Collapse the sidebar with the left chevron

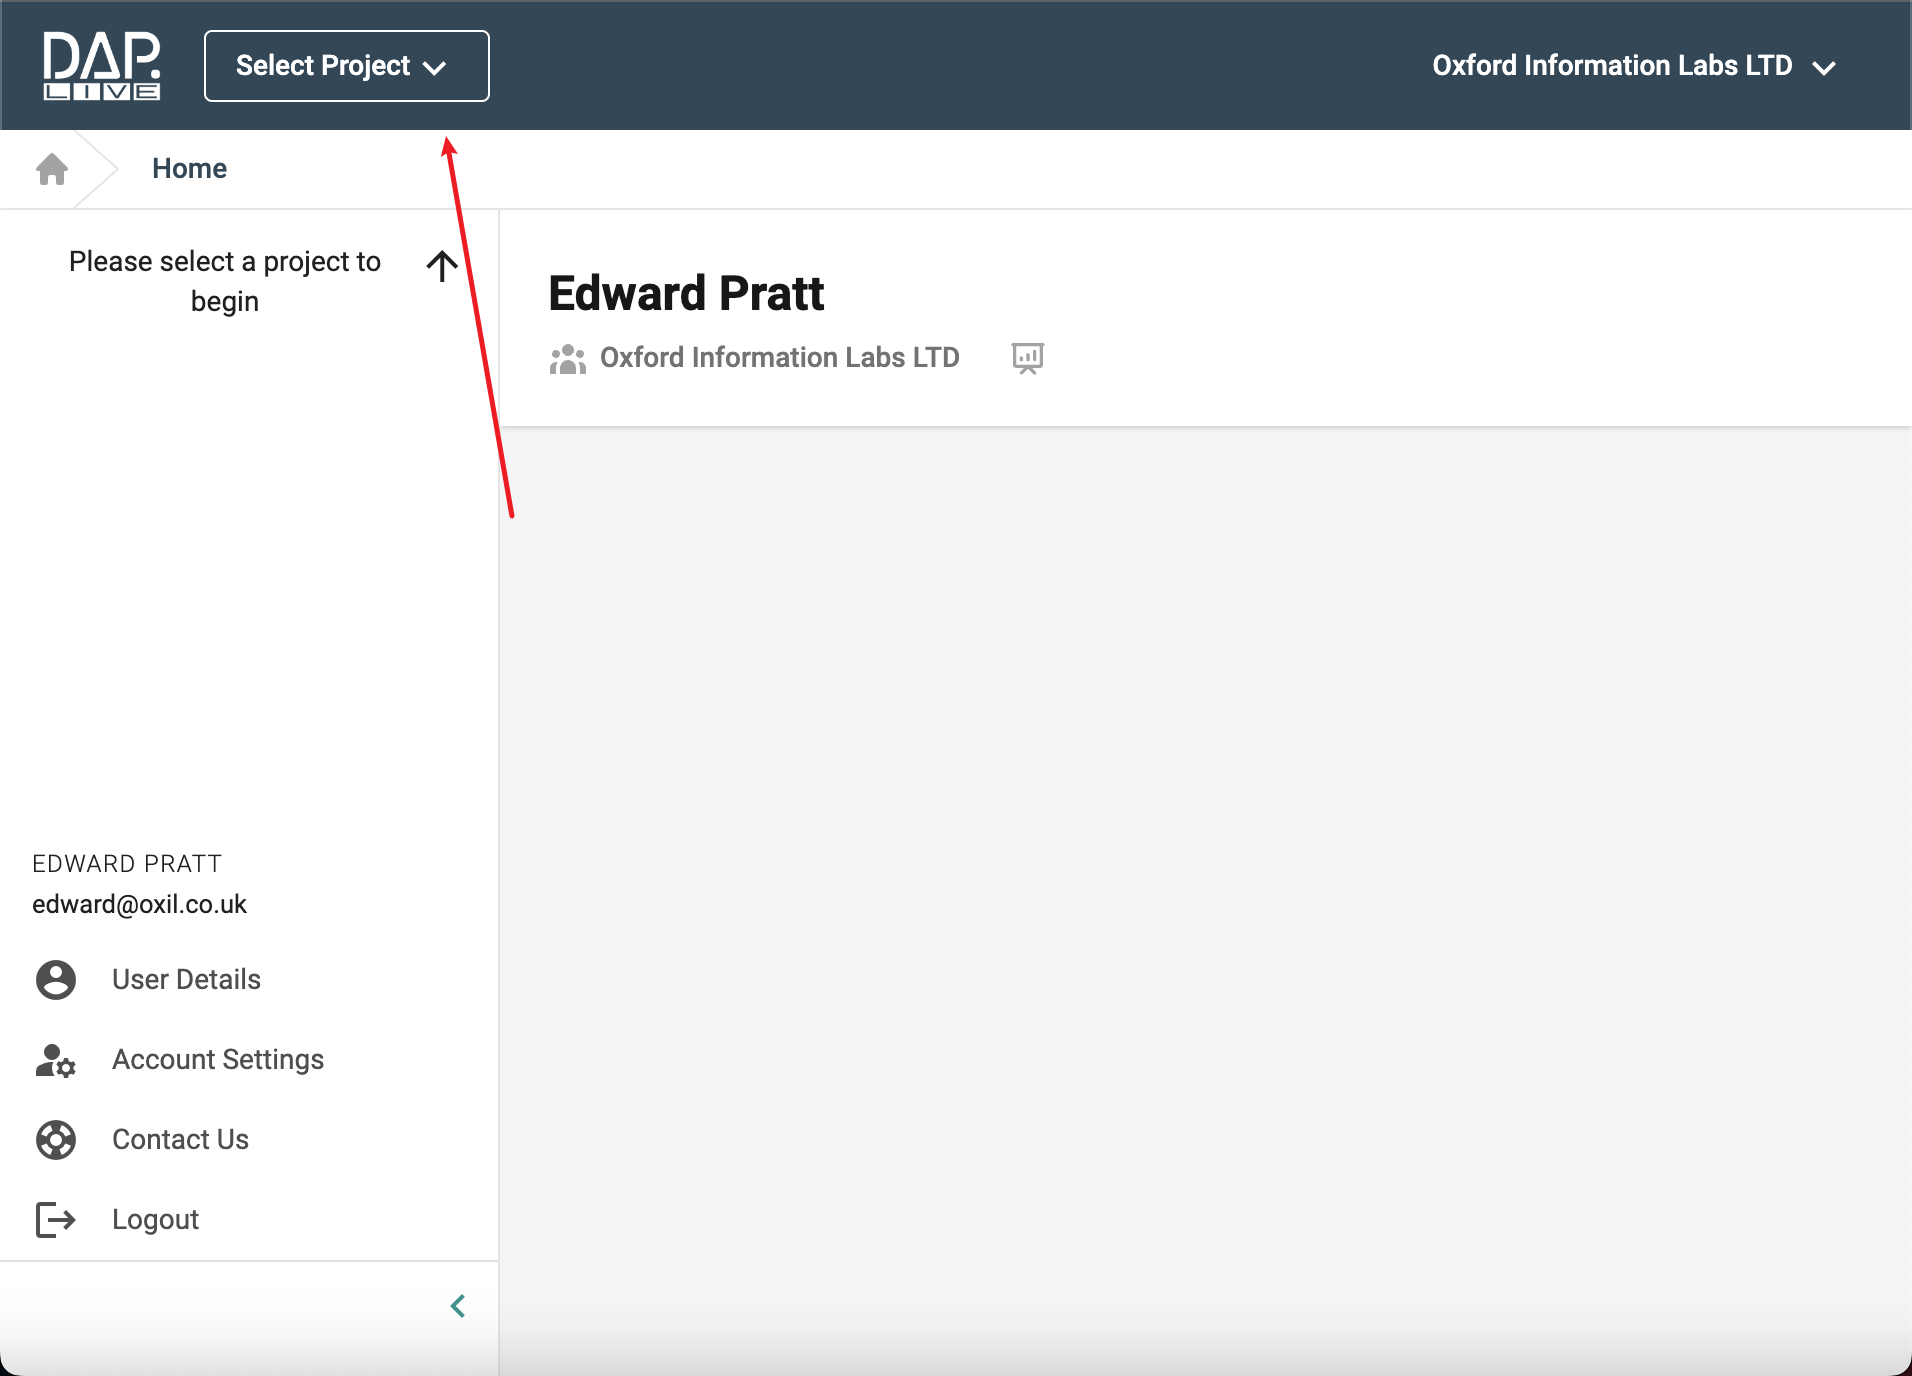tap(458, 1306)
